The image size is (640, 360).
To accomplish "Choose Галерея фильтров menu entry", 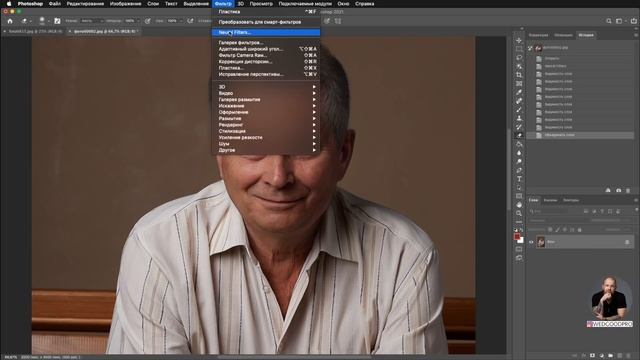I will pos(266,43).
